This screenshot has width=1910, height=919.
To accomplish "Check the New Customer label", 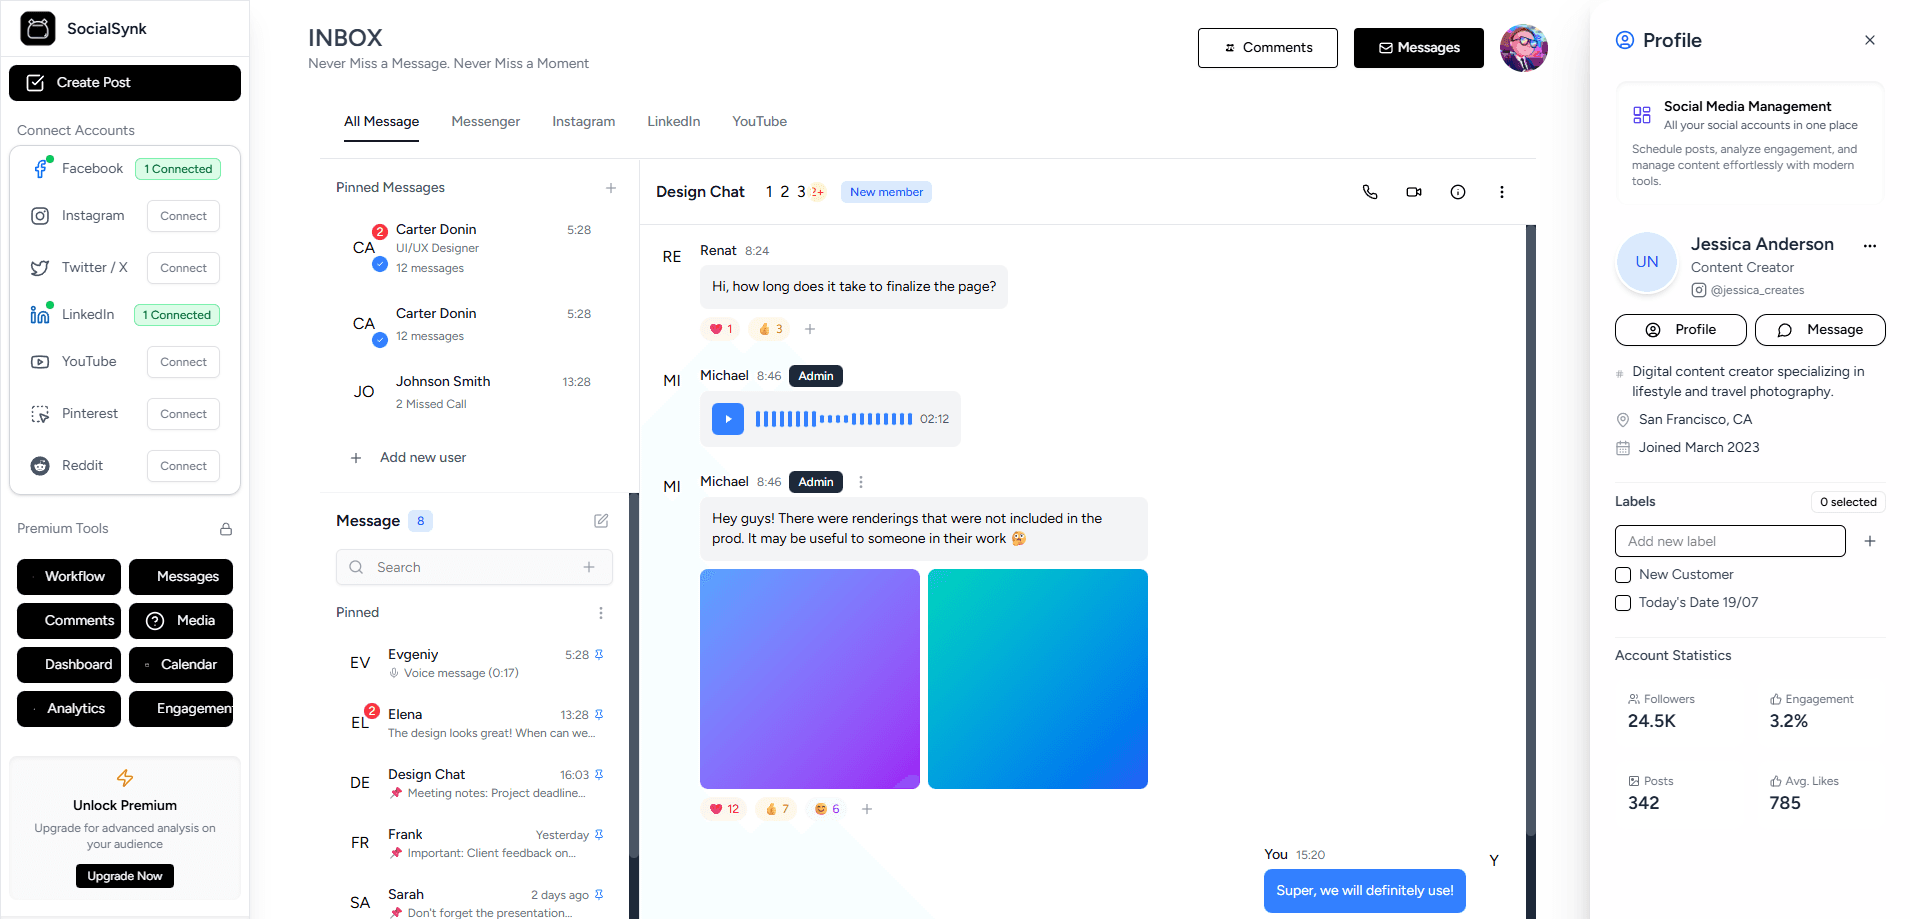I will click(x=1623, y=574).
